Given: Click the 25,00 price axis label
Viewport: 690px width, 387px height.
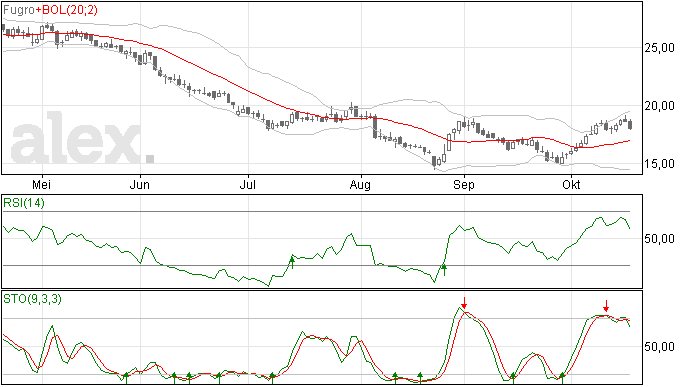Looking at the screenshot, I should (x=659, y=48).
